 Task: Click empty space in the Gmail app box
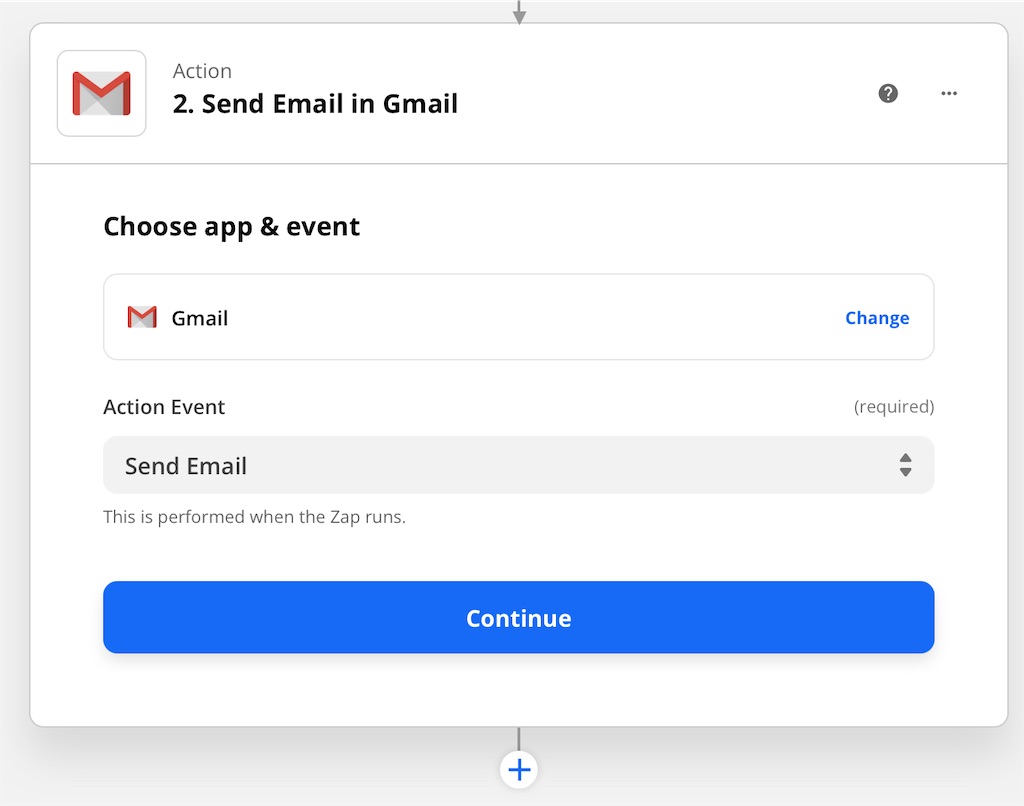[x=530, y=318]
